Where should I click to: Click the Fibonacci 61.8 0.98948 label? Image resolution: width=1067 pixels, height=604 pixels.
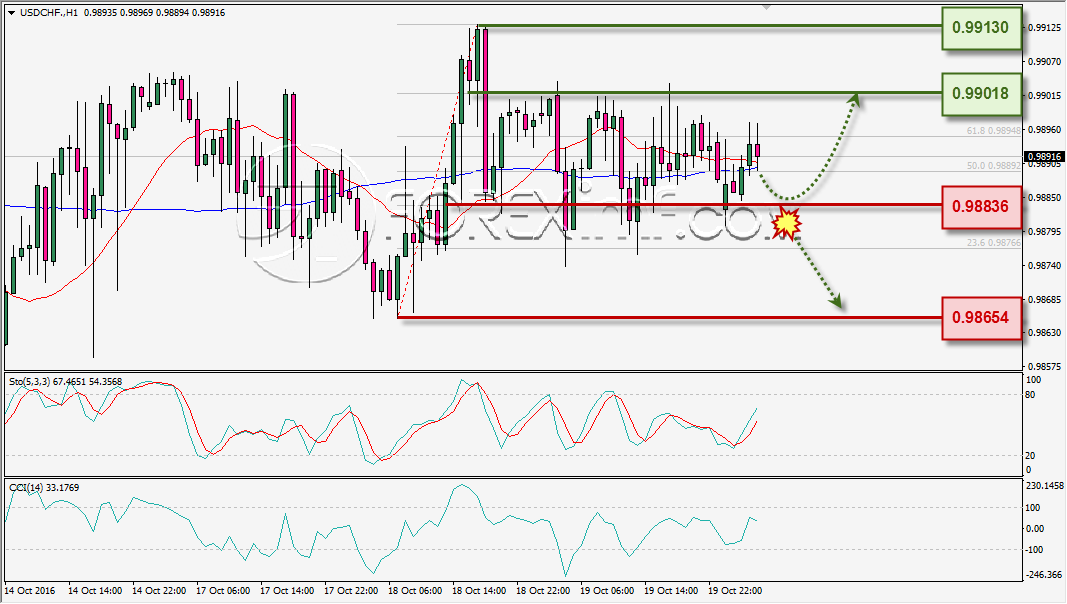point(993,131)
